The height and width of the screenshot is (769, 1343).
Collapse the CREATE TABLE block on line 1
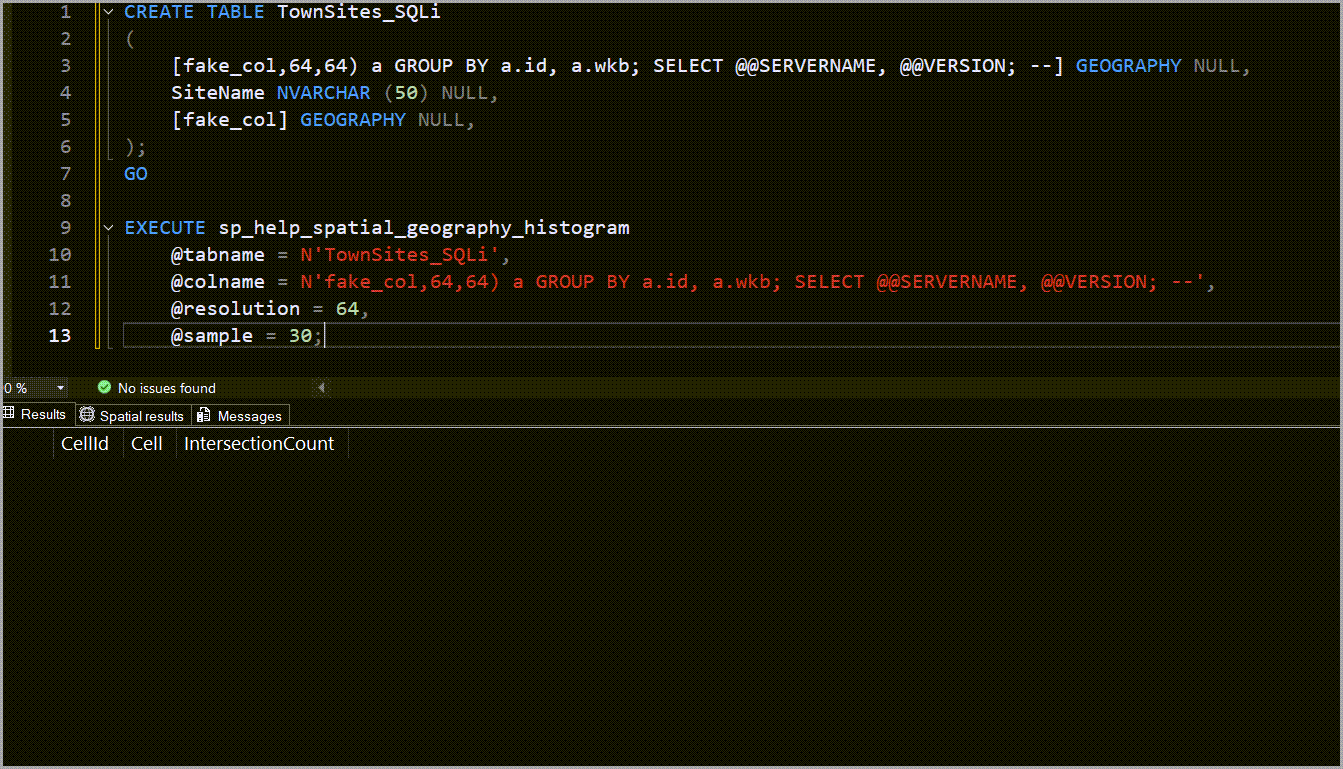(x=109, y=12)
